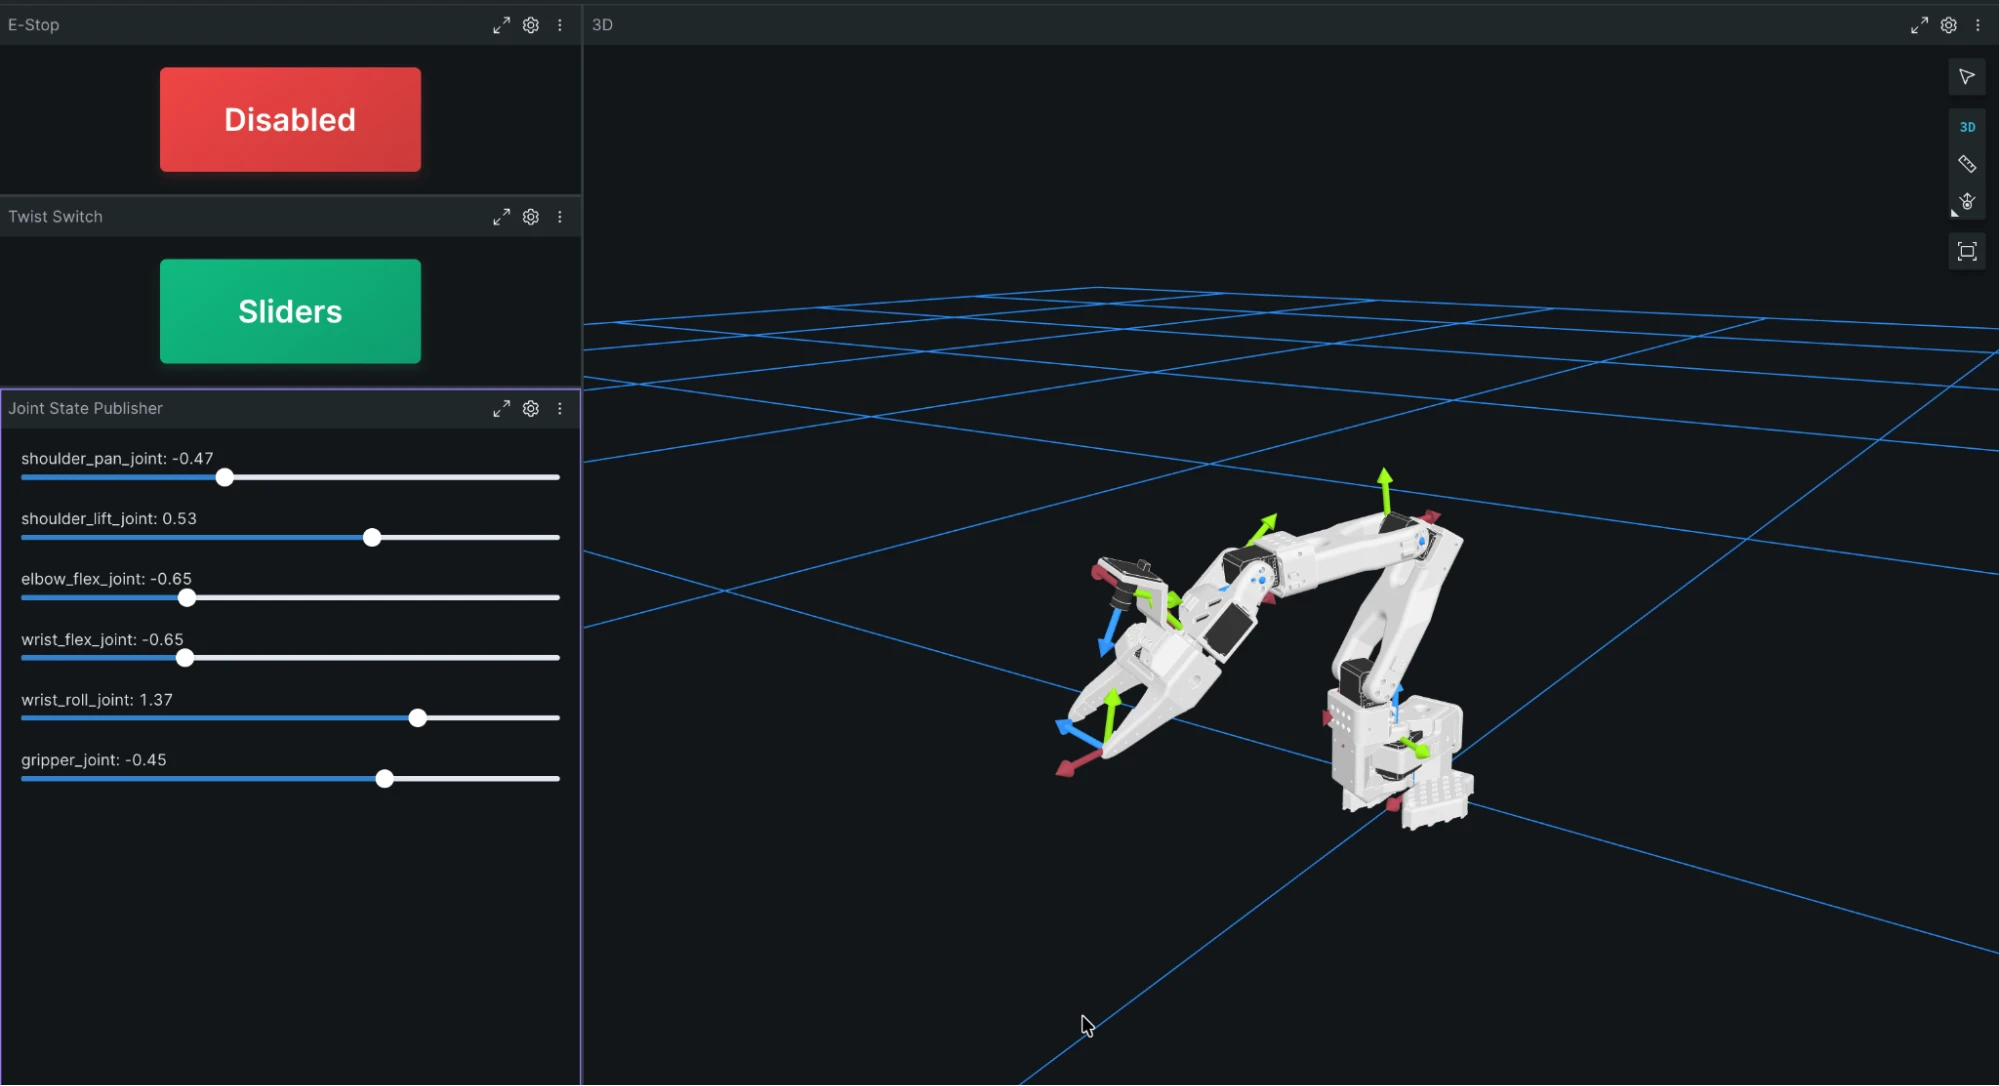Activate the select objects cursor tool
Screen dimensions: 1999x1086
click(1967, 77)
